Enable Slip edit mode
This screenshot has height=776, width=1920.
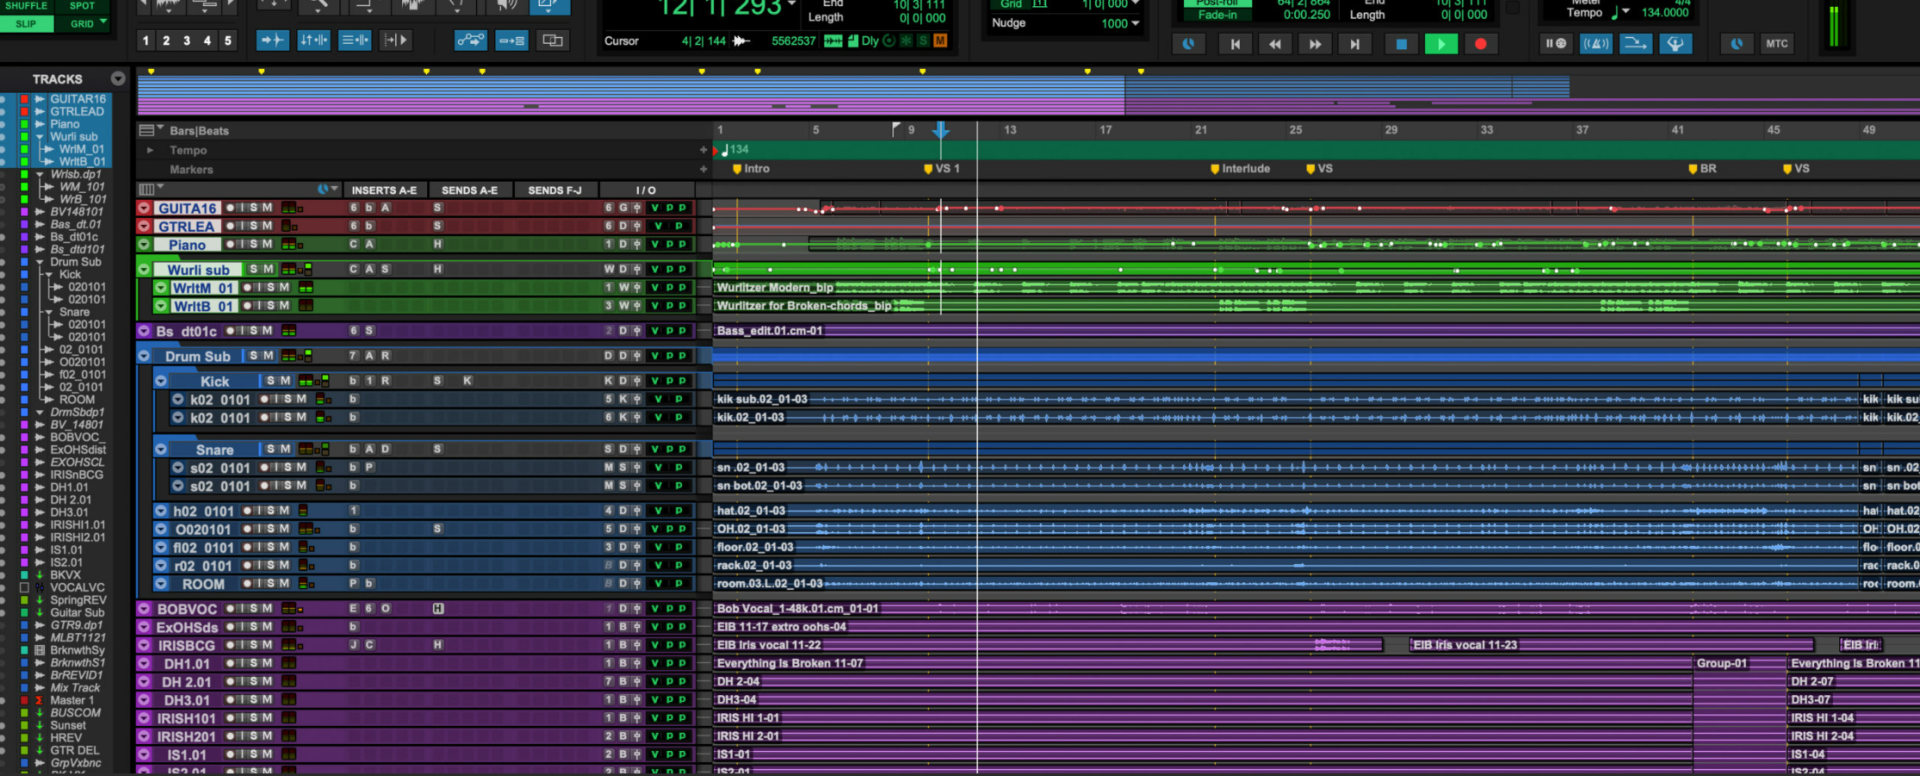[26, 23]
